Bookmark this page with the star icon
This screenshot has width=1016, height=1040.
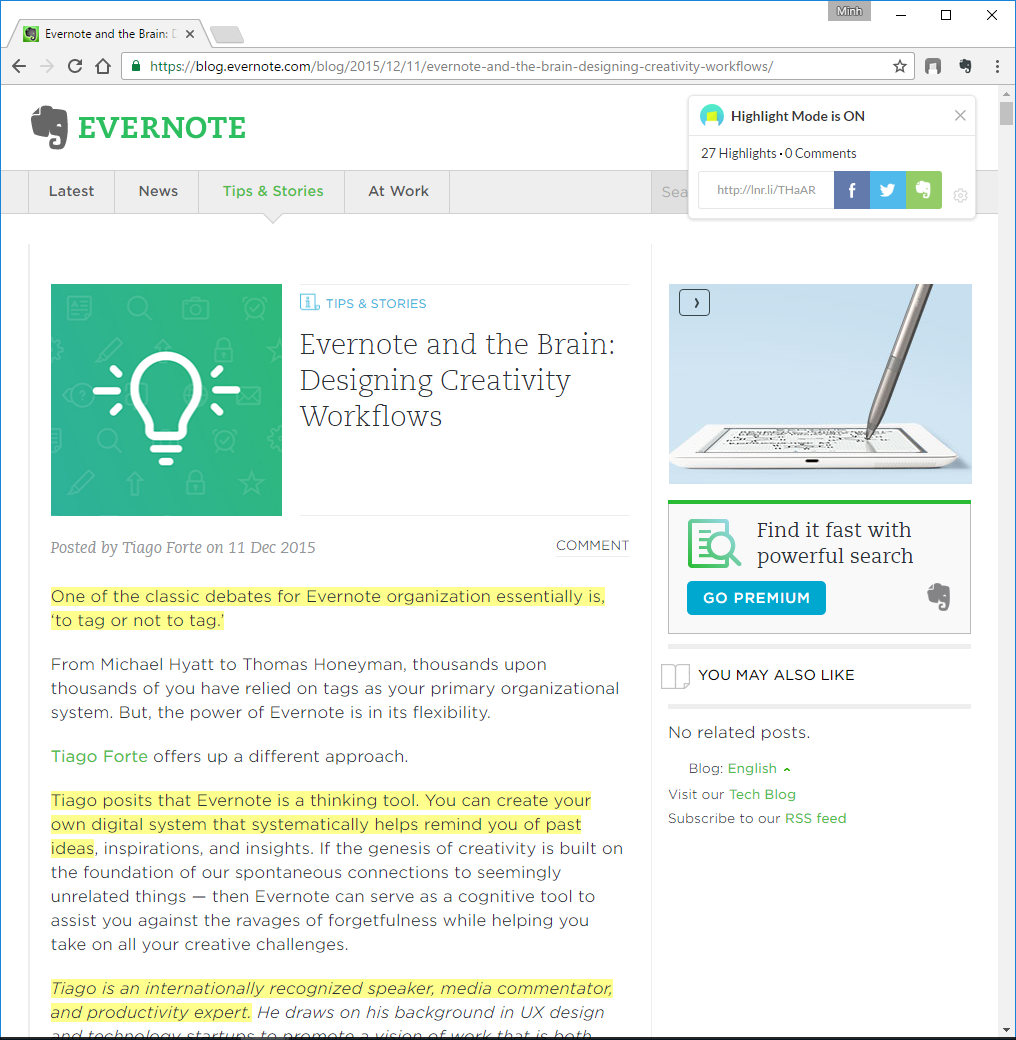click(899, 66)
